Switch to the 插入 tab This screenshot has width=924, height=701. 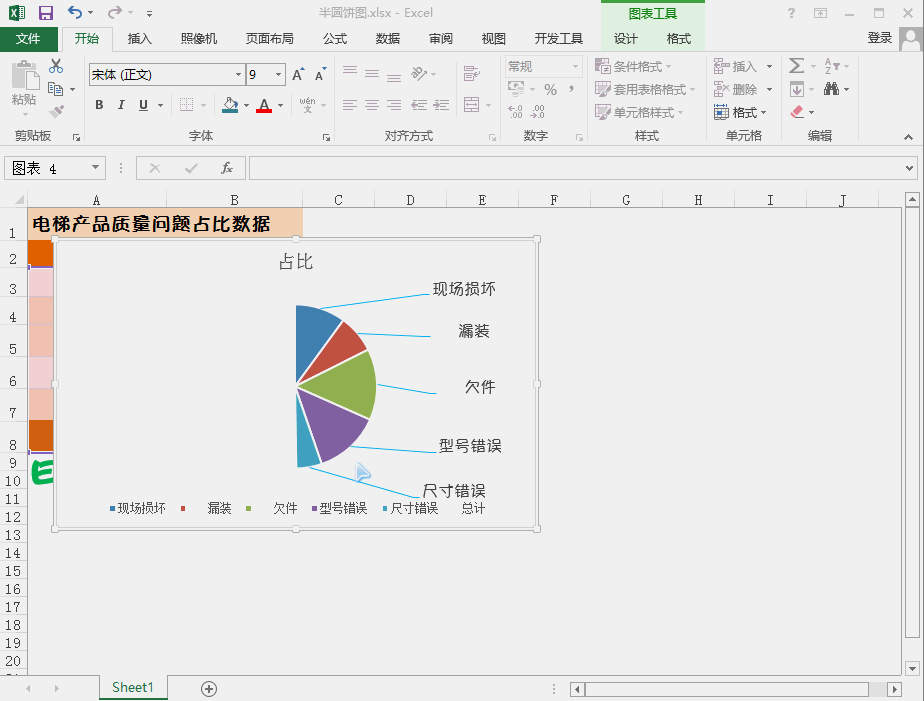(140, 39)
